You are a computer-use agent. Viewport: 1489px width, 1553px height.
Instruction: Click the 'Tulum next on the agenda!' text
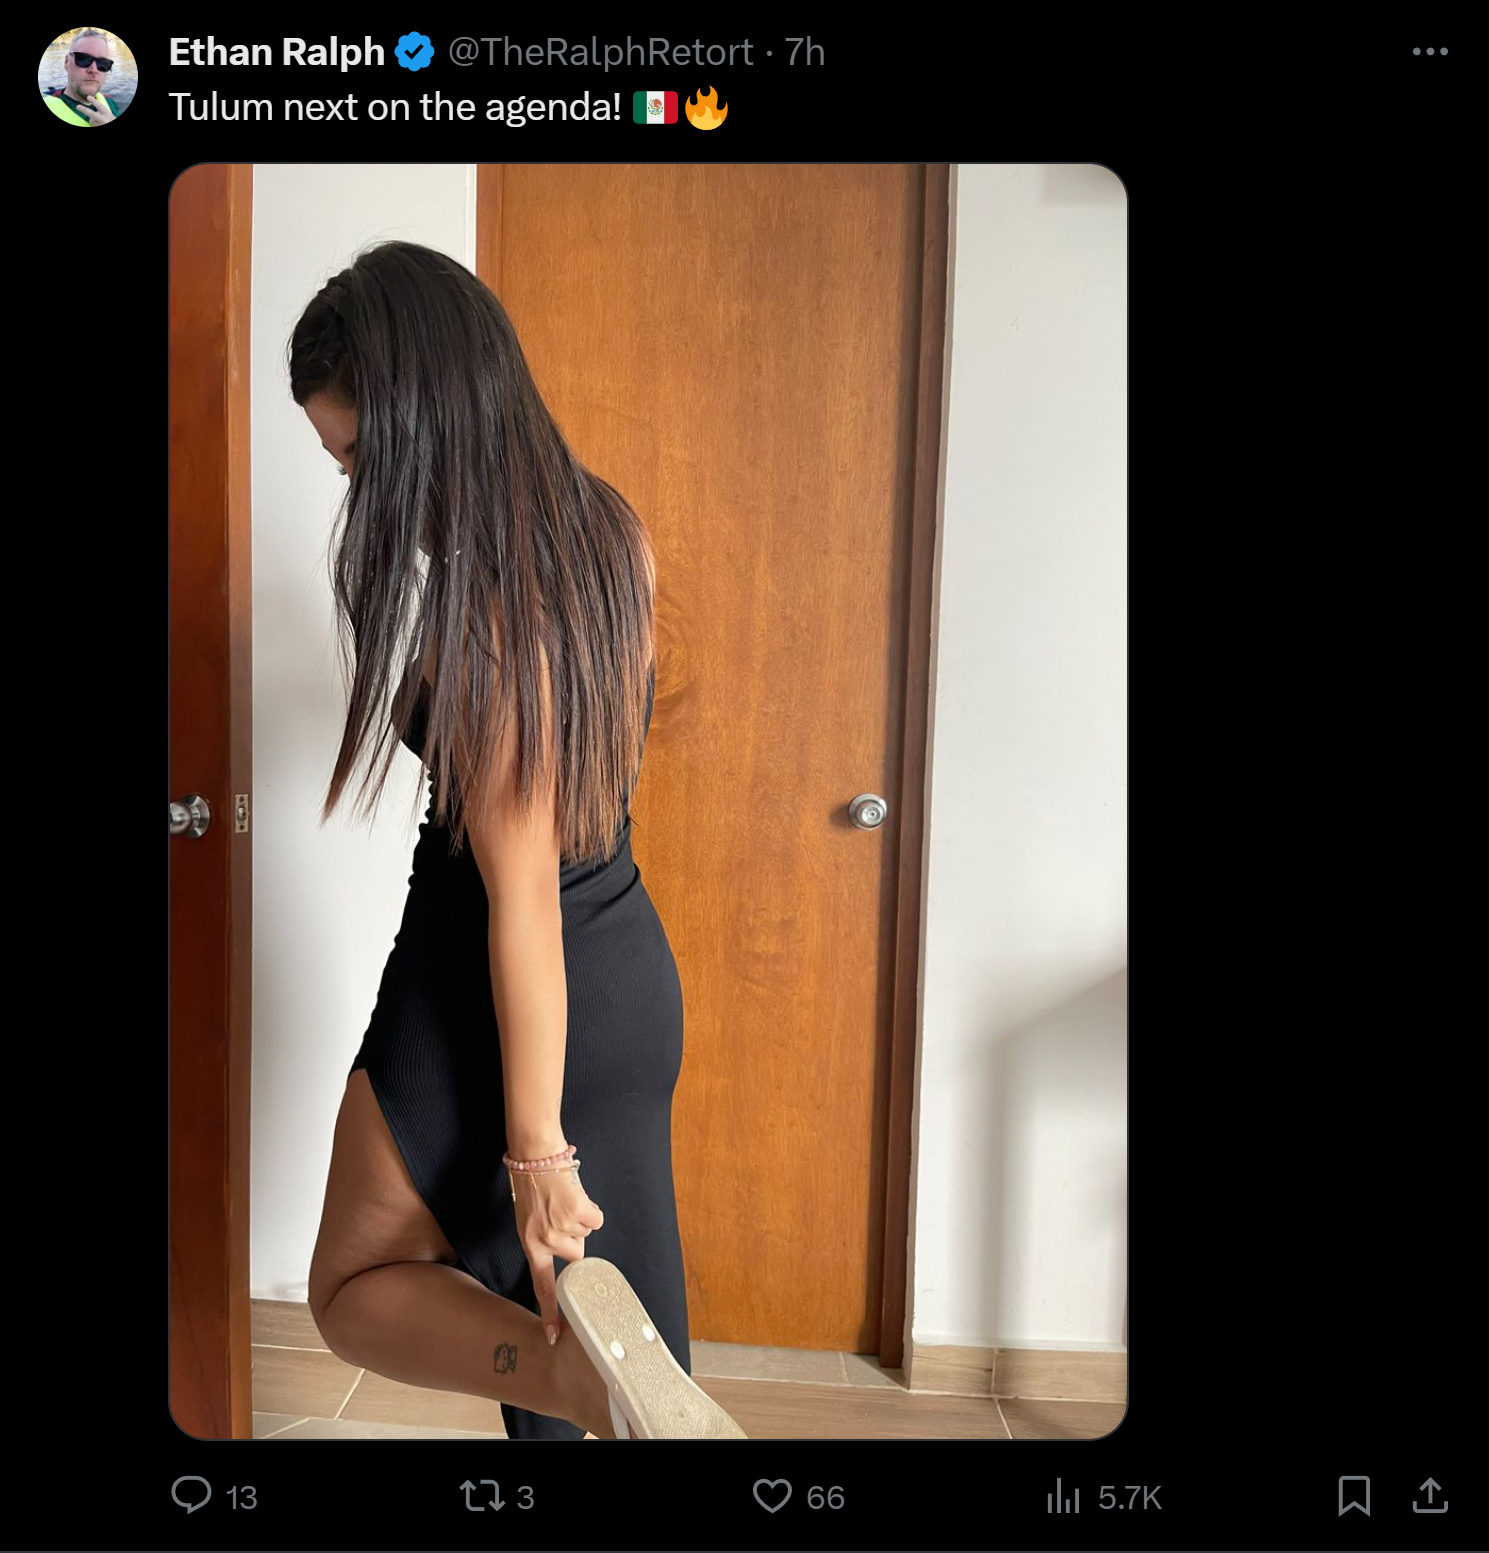click(395, 107)
